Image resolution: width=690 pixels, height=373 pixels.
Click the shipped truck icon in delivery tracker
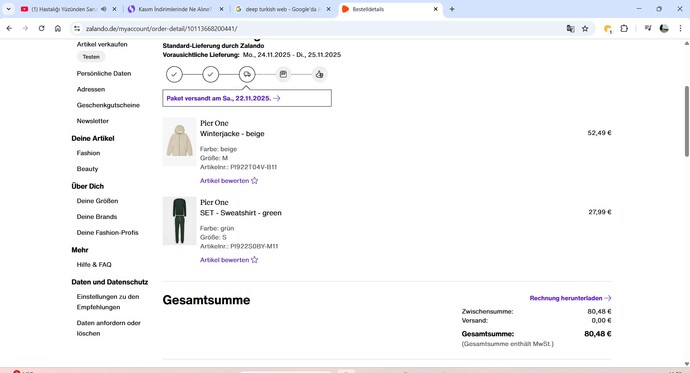[x=247, y=74]
